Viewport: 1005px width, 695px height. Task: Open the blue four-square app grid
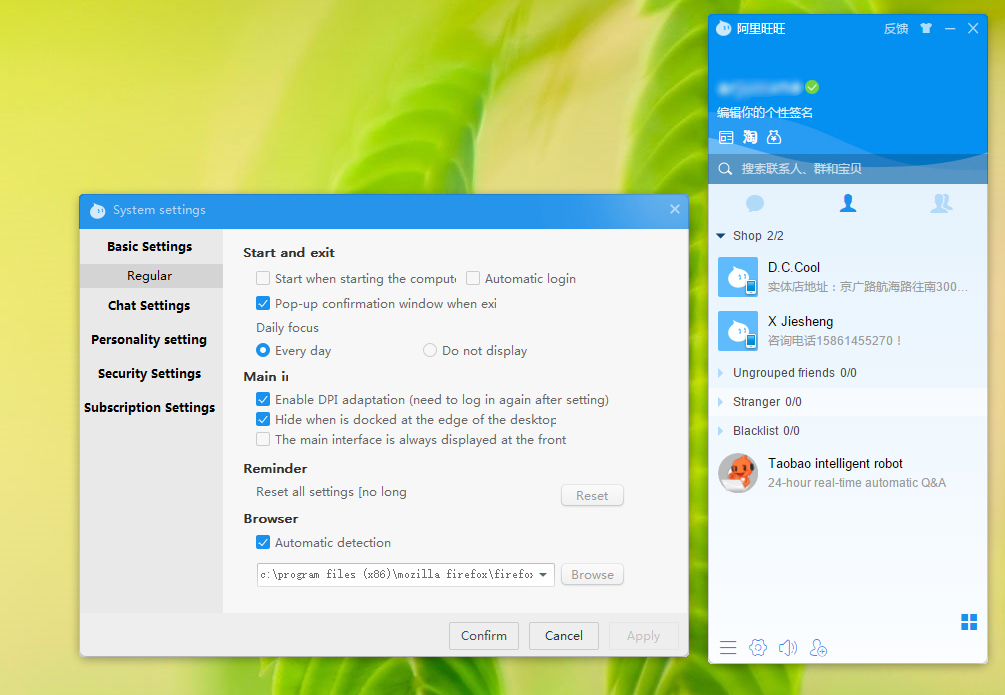click(968, 622)
